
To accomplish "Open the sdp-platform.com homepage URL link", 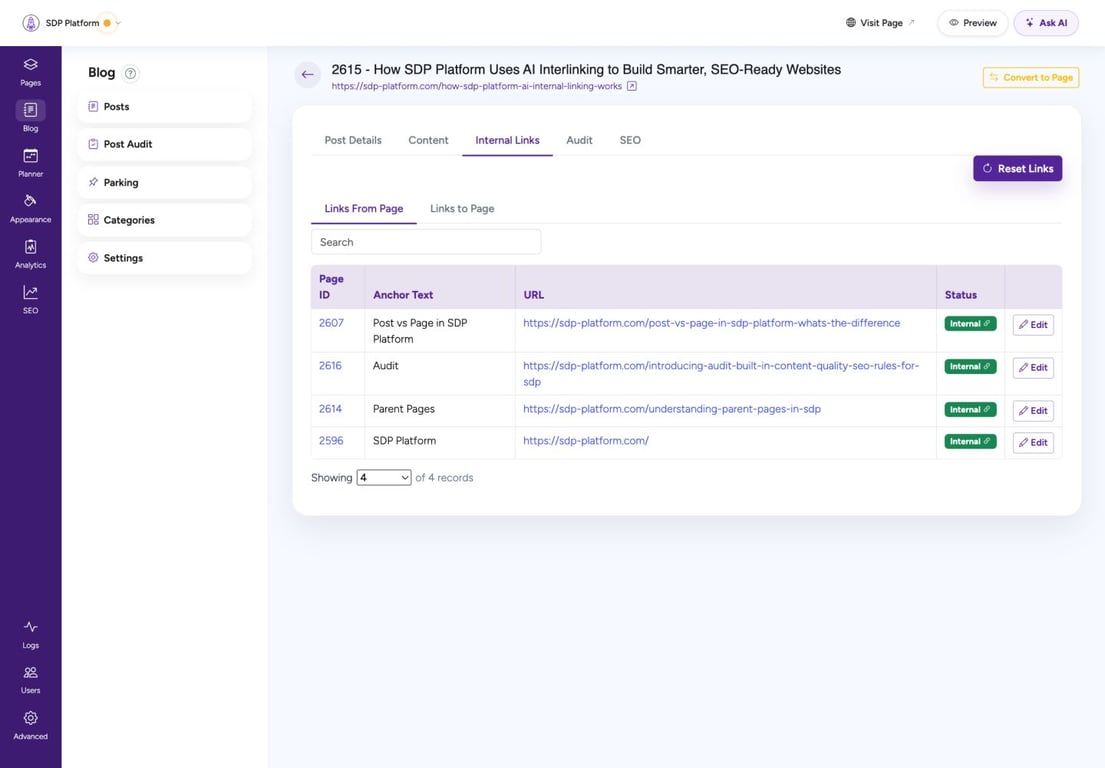I will click(586, 440).
